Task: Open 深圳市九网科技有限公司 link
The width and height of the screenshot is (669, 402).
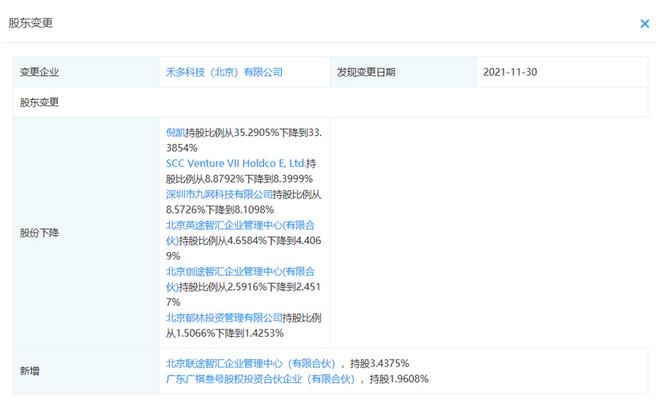Action: click(x=219, y=195)
